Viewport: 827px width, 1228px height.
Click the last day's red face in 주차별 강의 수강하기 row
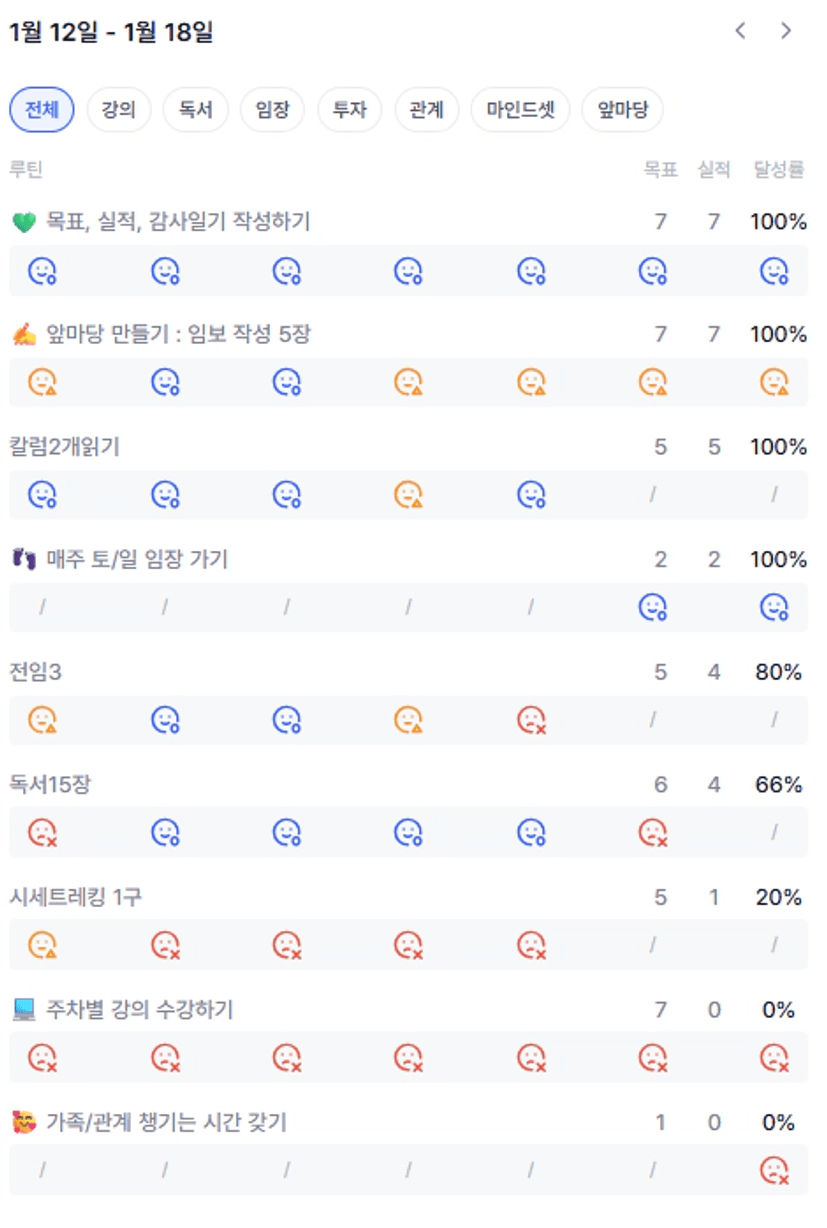tap(774, 1057)
